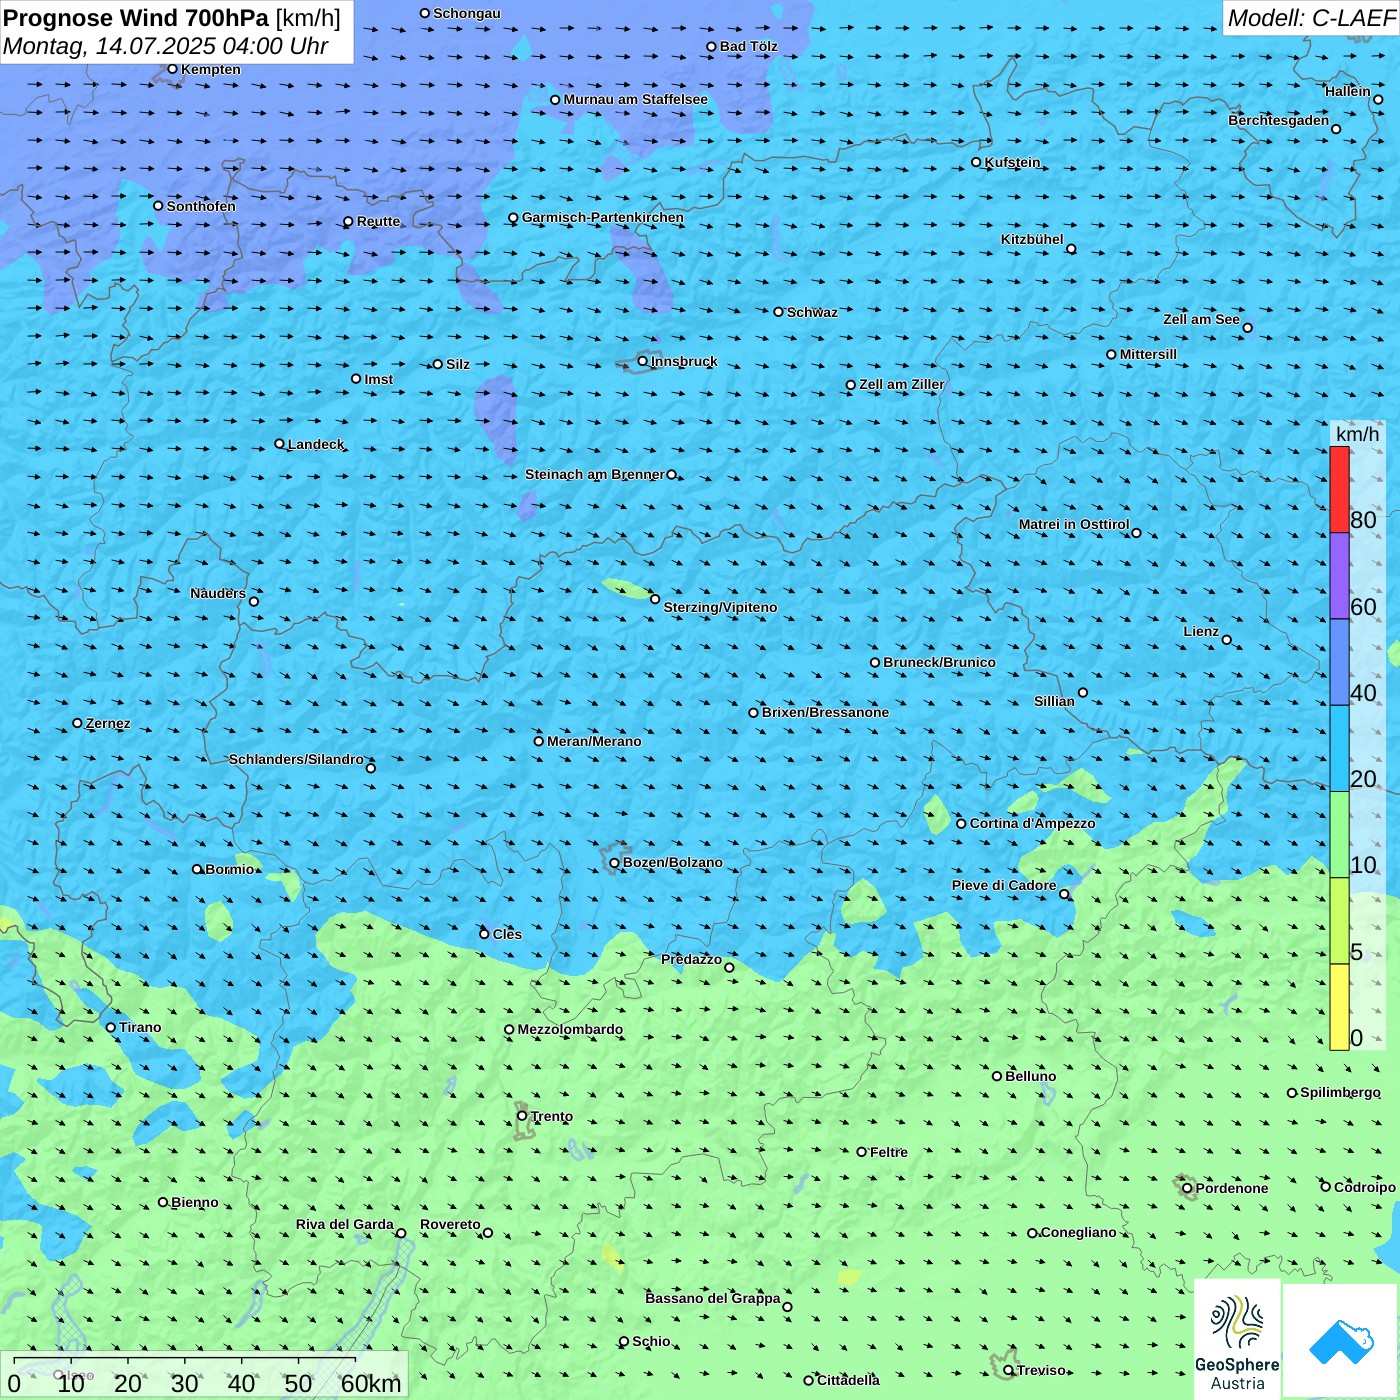This screenshot has height=1400, width=1400.
Task: Click the Zell am Ziller label
Action: [x=902, y=384]
